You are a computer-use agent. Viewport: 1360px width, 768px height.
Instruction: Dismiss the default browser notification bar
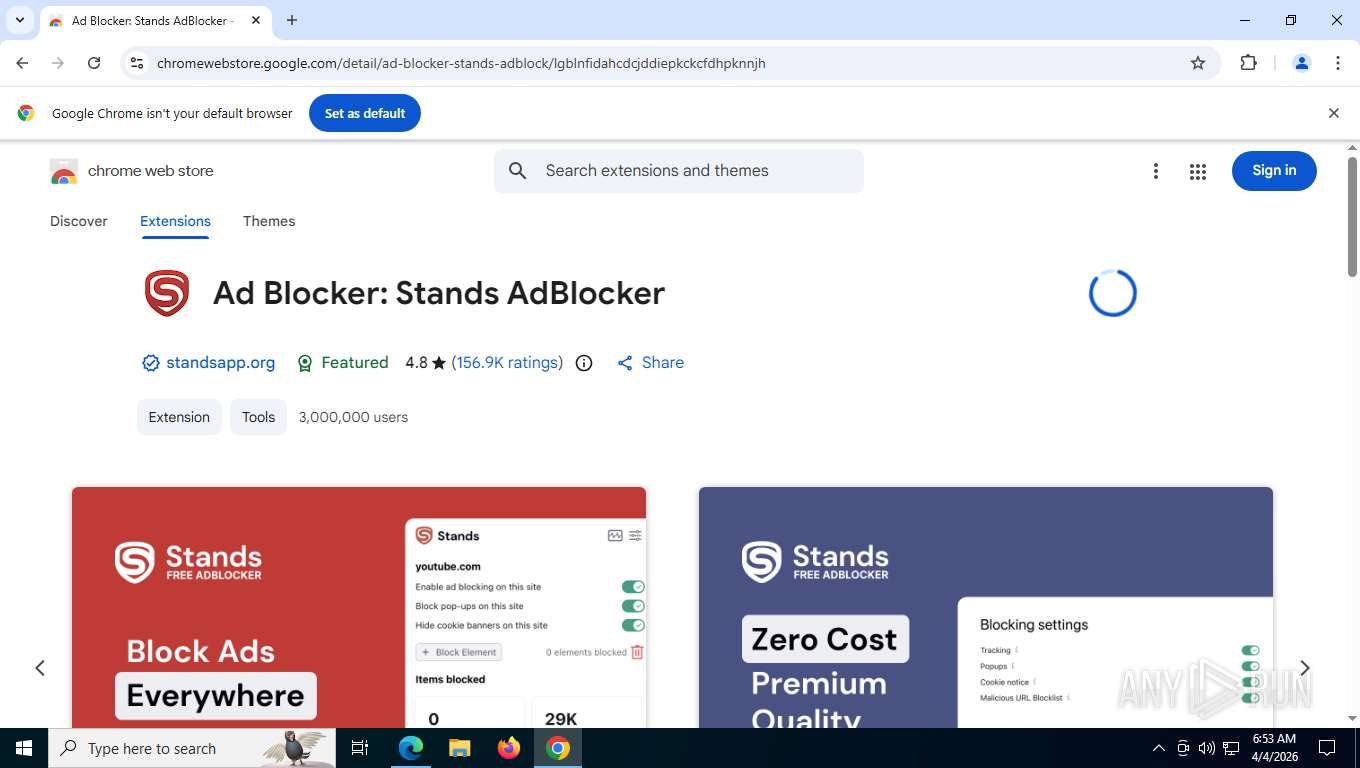coord(1333,113)
